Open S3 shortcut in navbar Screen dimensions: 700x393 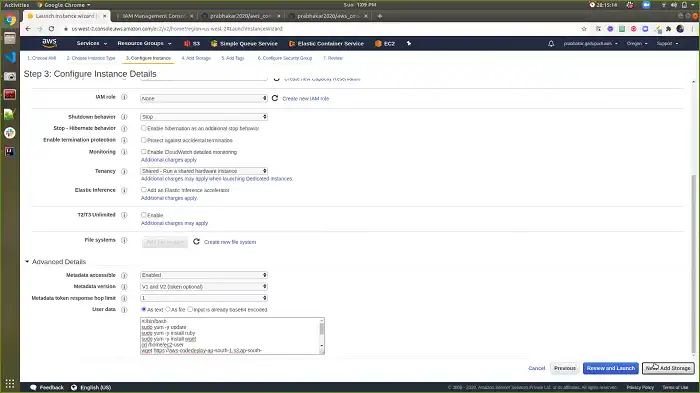point(192,43)
